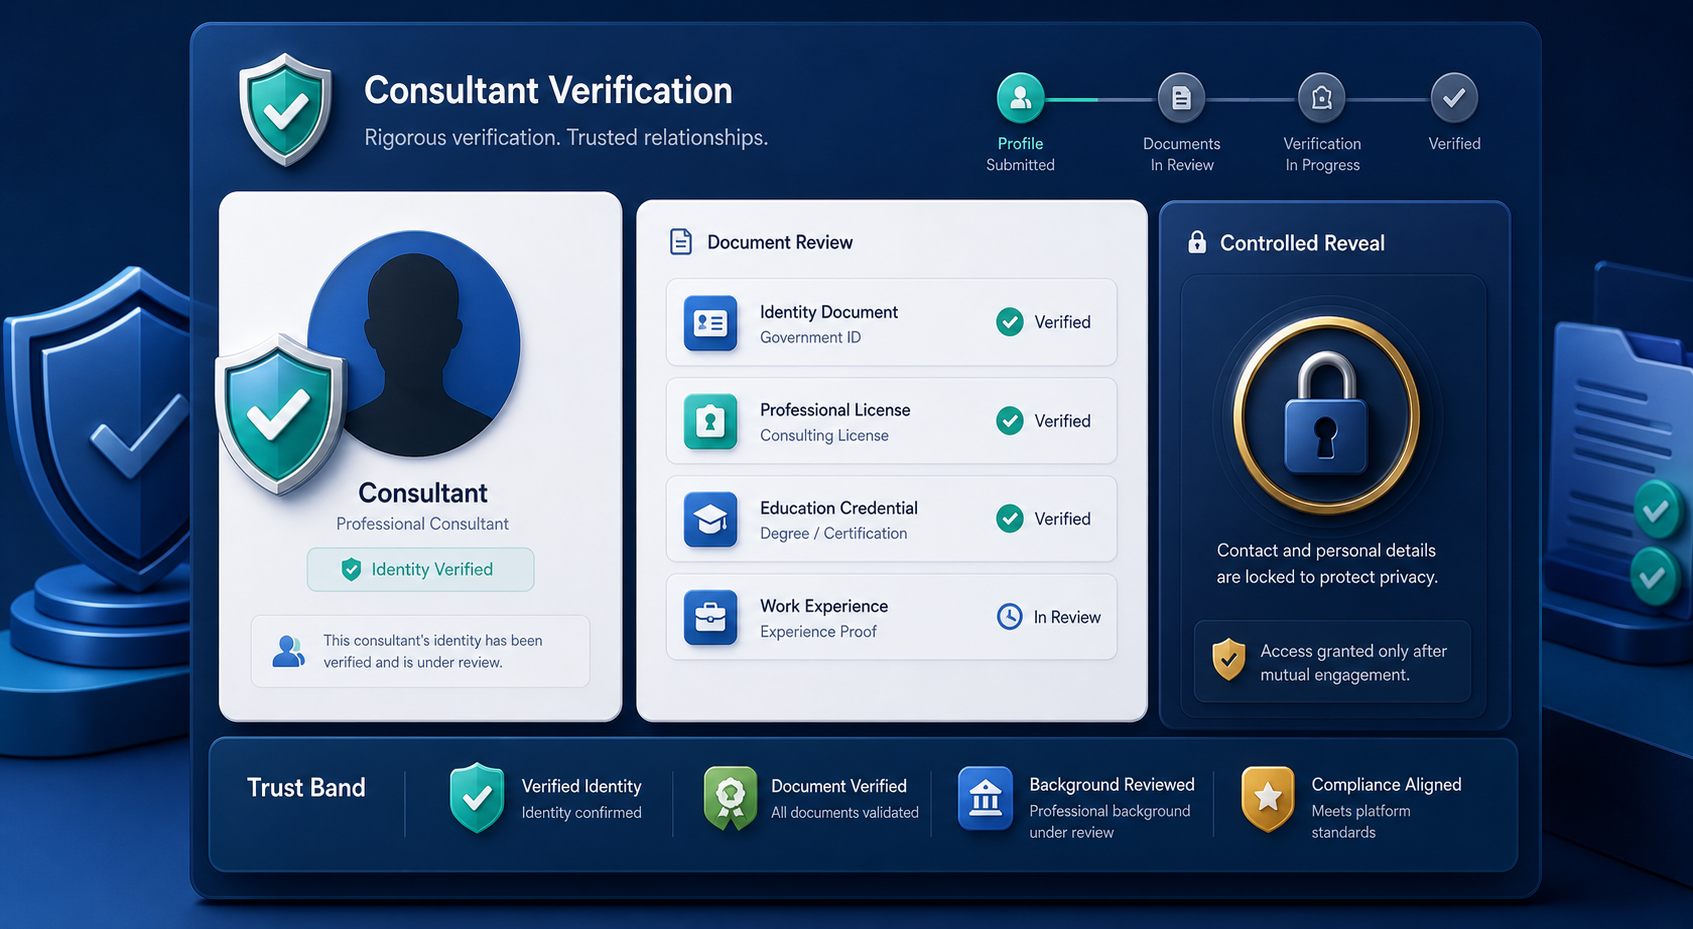Image resolution: width=1693 pixels, height=929 pixels.
Task: Click 'Professional background under review' caption
Action: 1110,822
